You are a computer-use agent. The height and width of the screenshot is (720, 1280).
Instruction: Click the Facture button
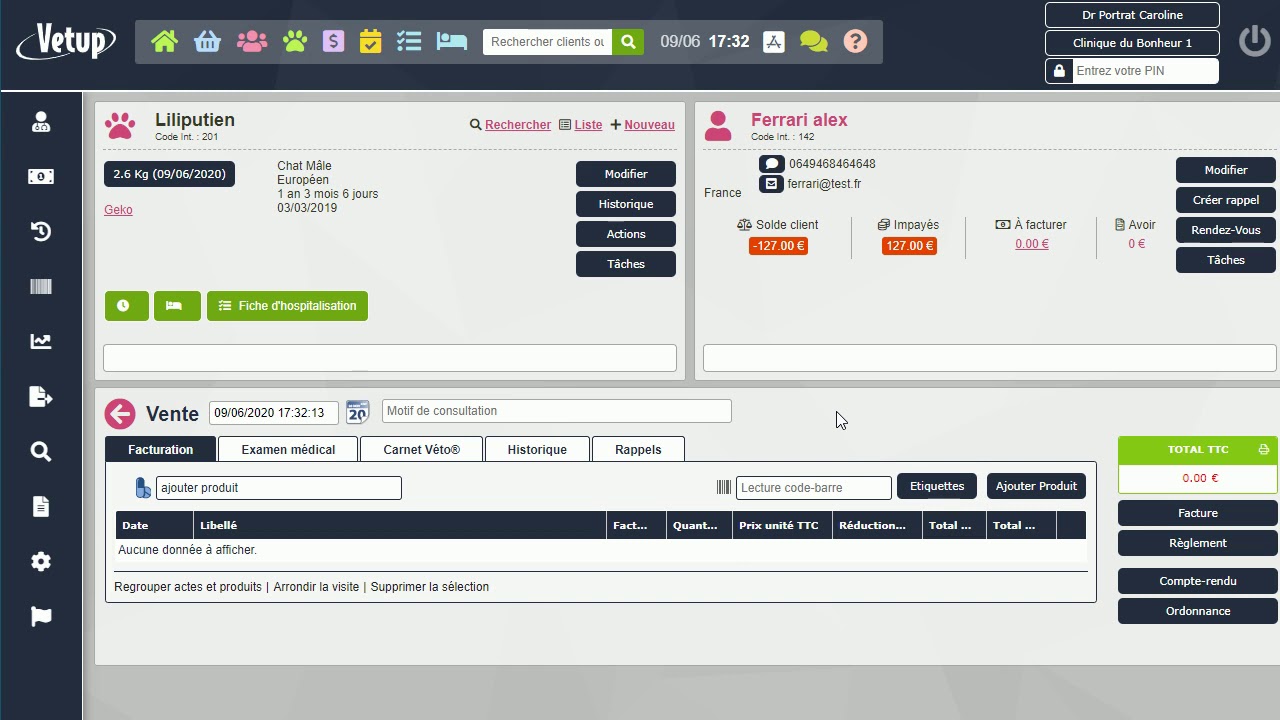(x=1196, y=512)
